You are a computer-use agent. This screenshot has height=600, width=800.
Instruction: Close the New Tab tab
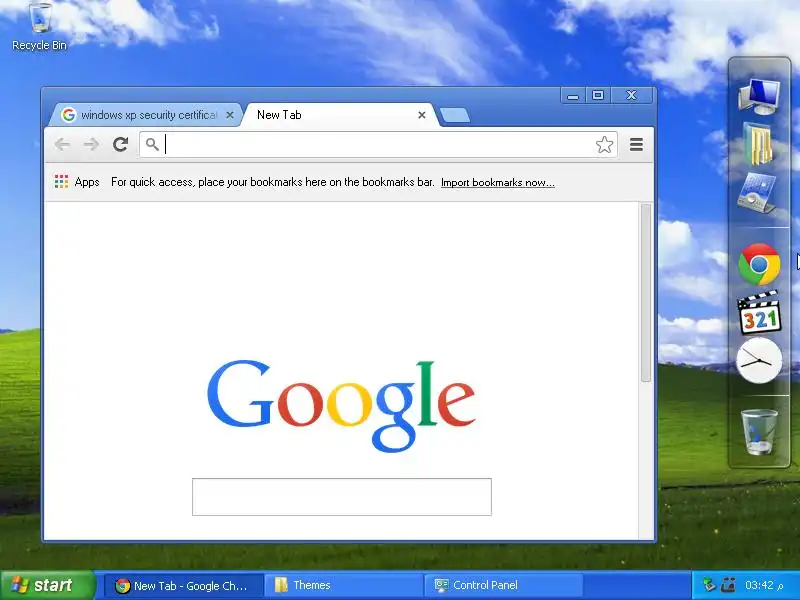tap(422, 115)
